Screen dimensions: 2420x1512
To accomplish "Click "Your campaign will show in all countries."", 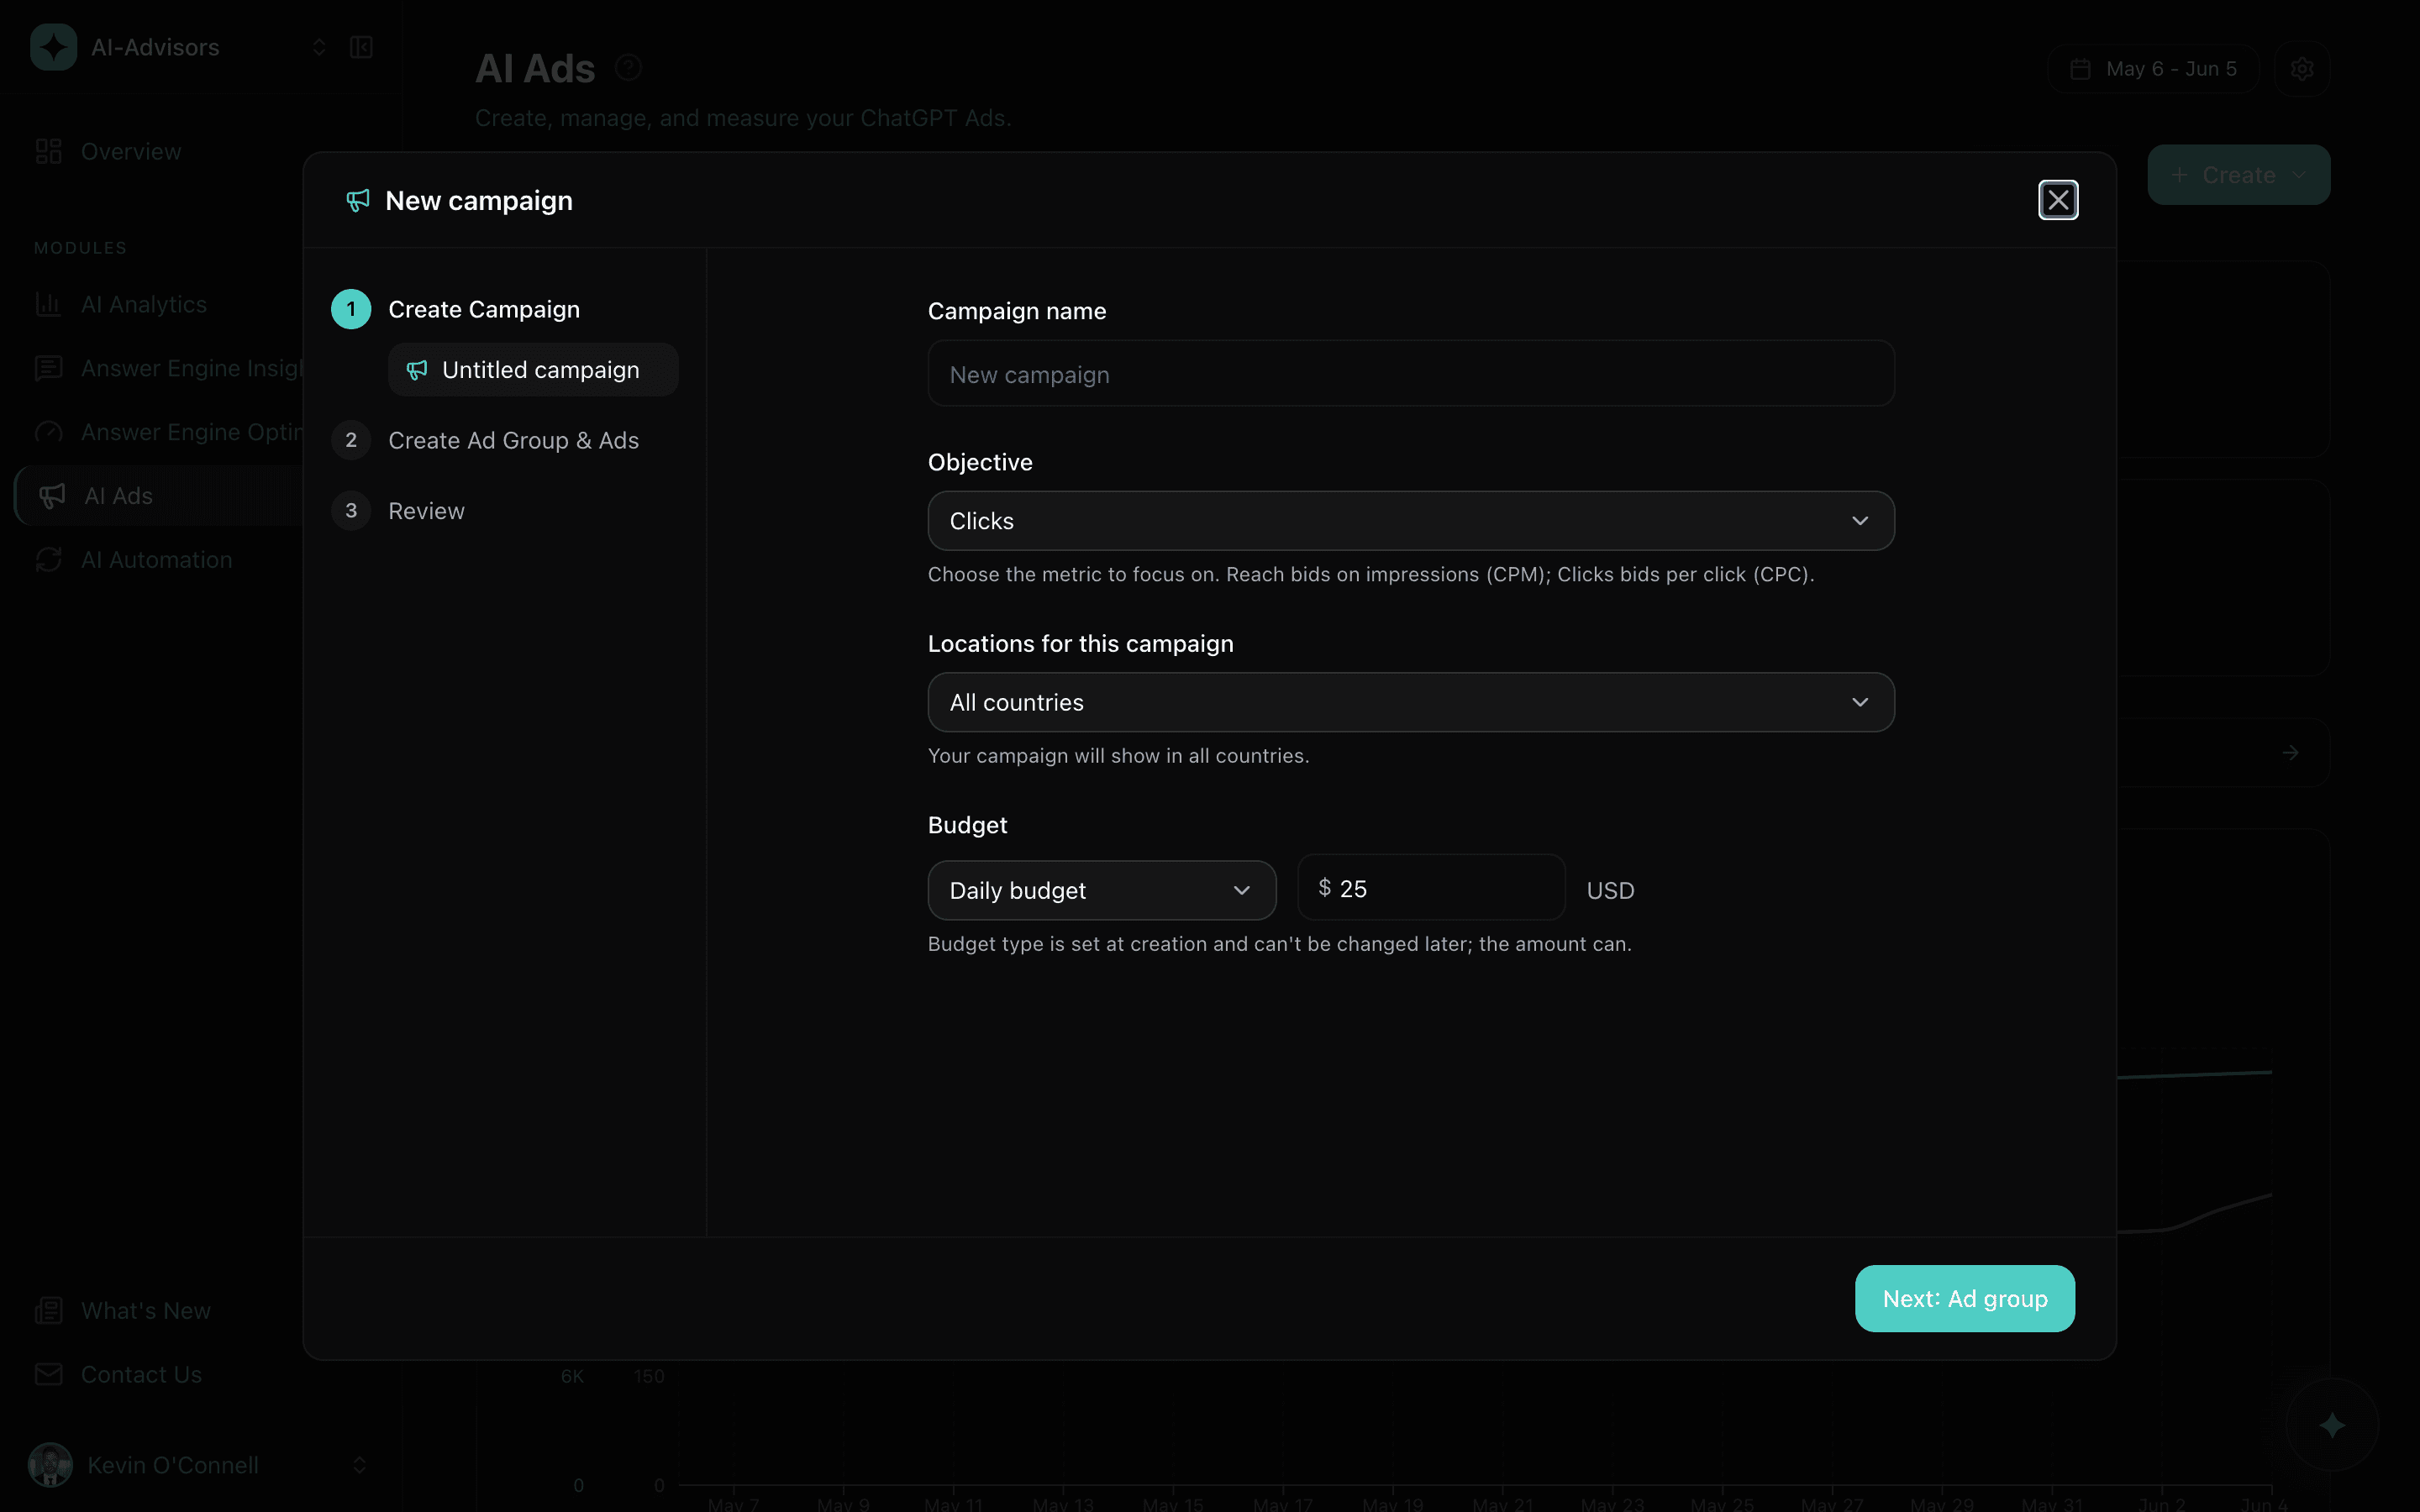I will pos(1118,756).
